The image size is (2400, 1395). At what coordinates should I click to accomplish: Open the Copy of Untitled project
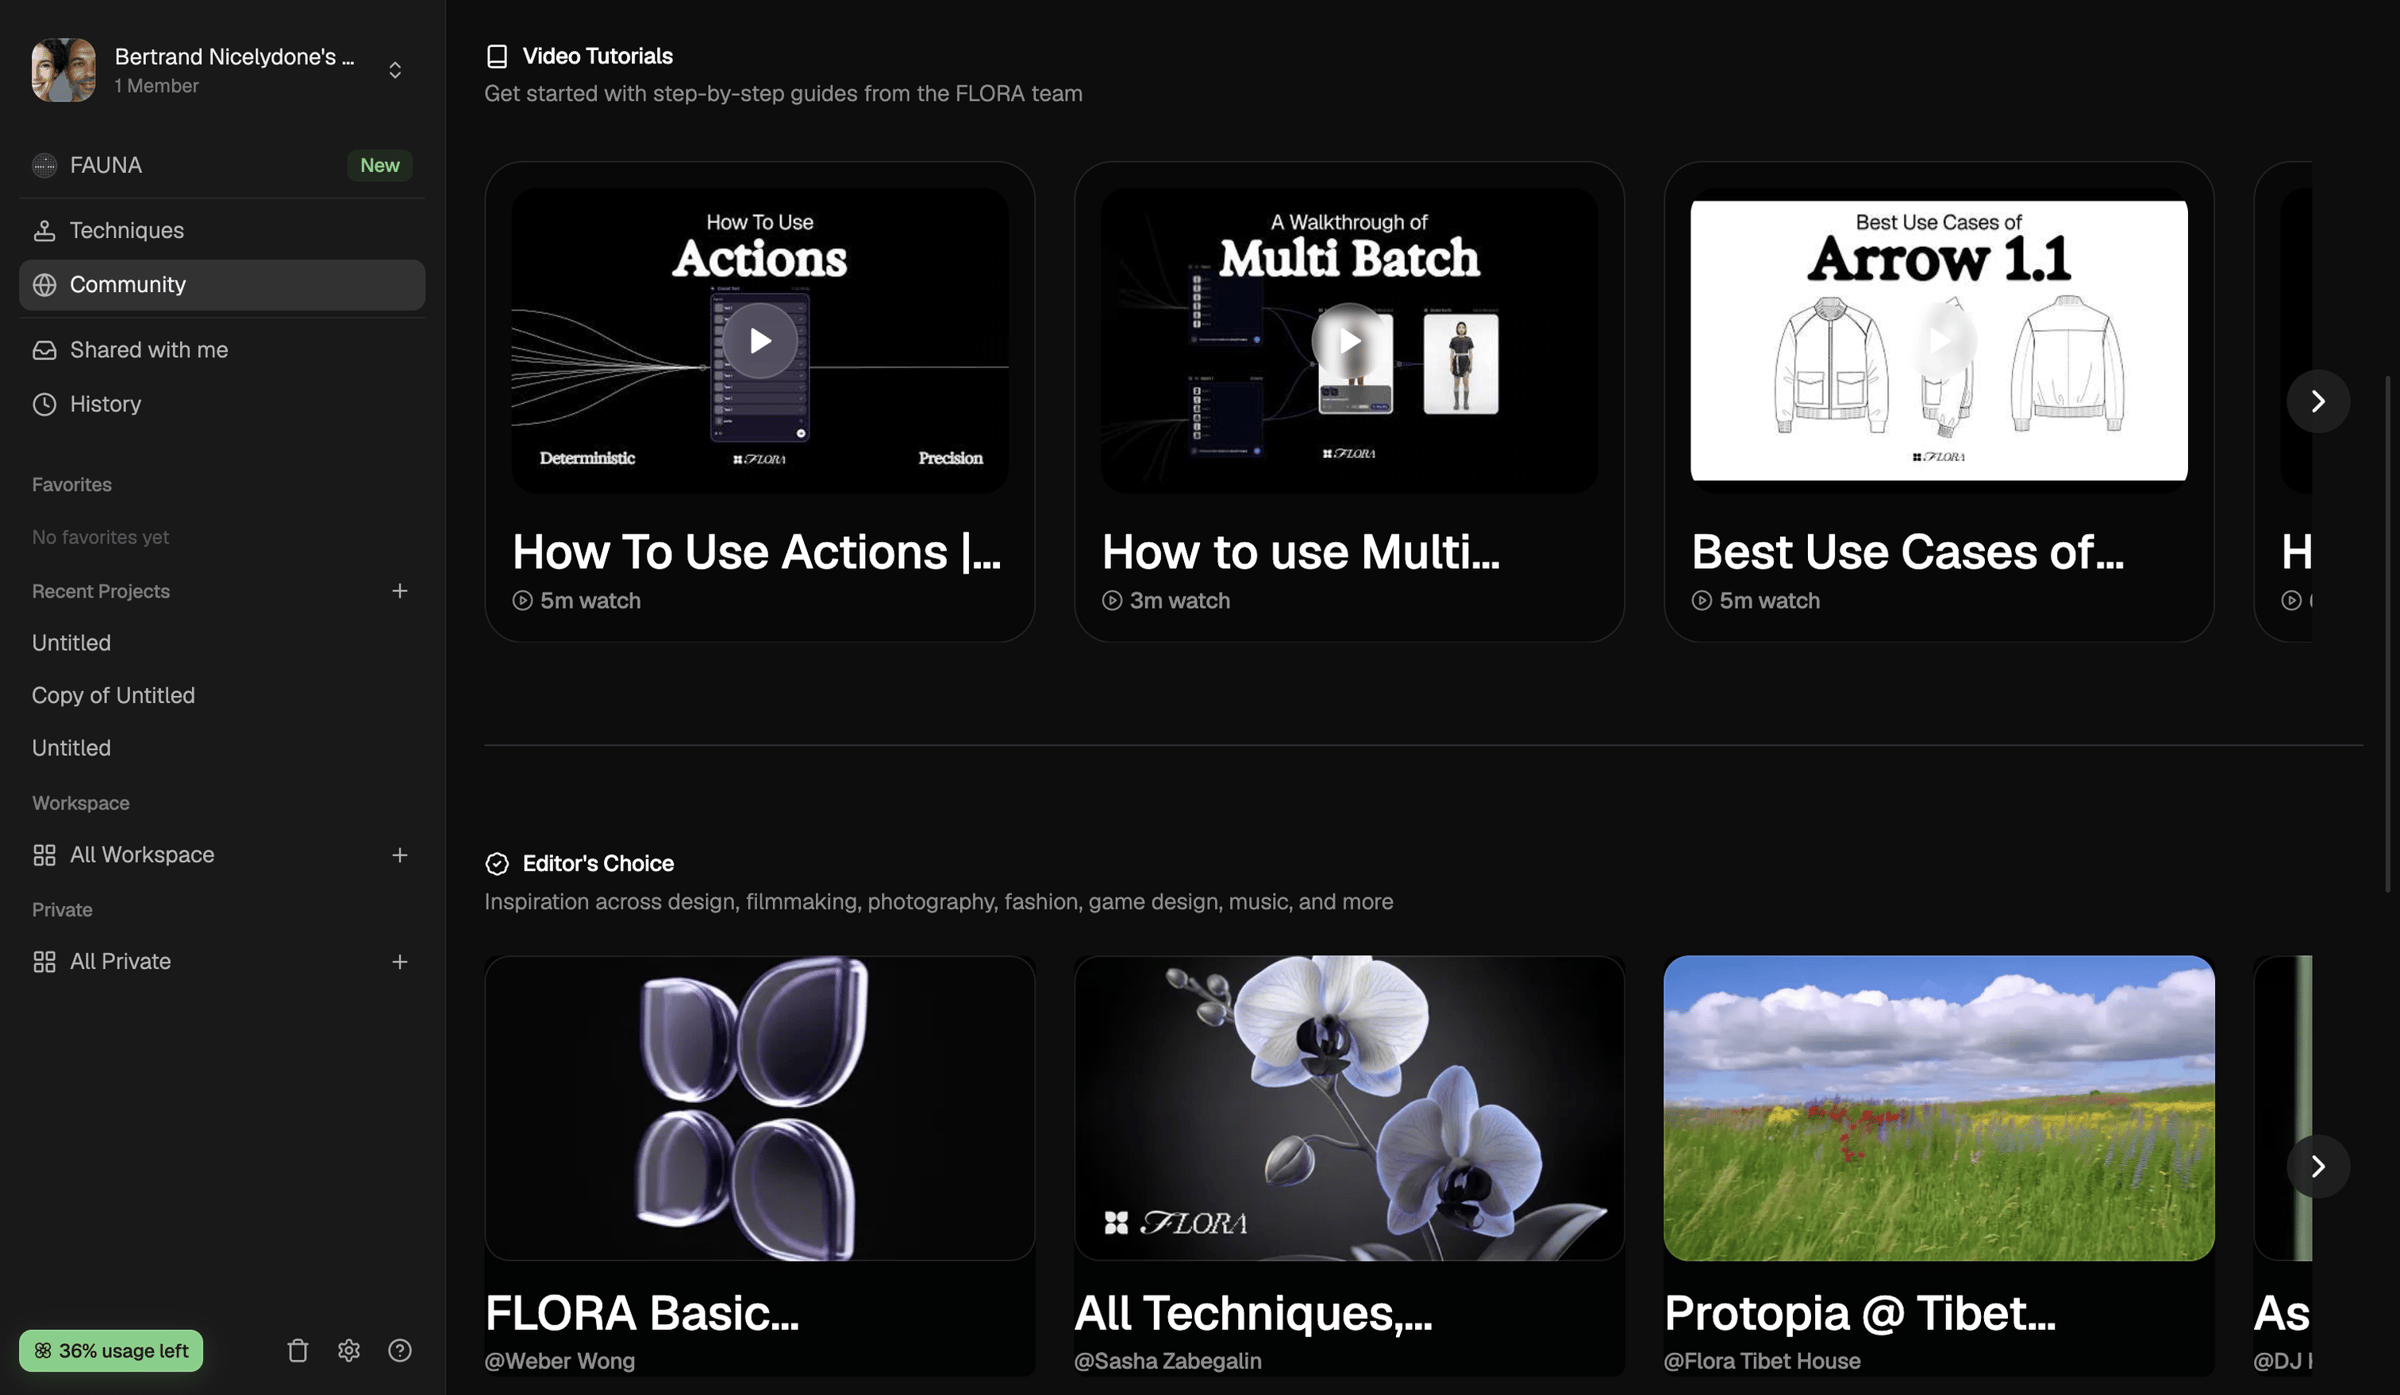[113, 696]
